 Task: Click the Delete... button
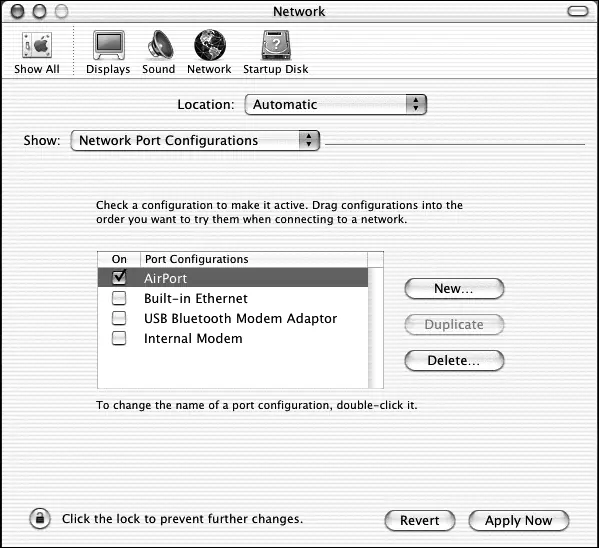454,360
